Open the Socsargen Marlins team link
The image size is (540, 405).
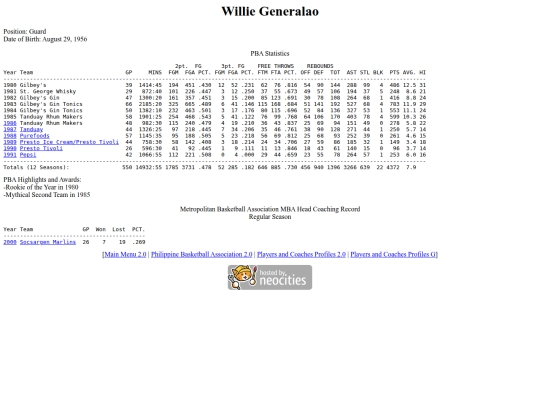point(48,242)
